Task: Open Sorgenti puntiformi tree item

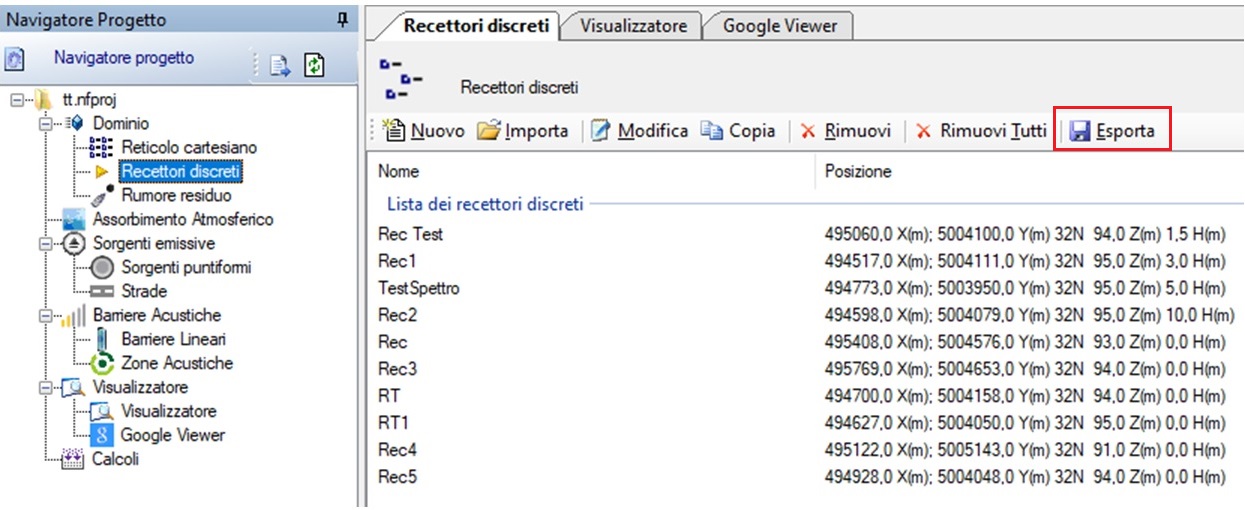Action: coord(185,268)
